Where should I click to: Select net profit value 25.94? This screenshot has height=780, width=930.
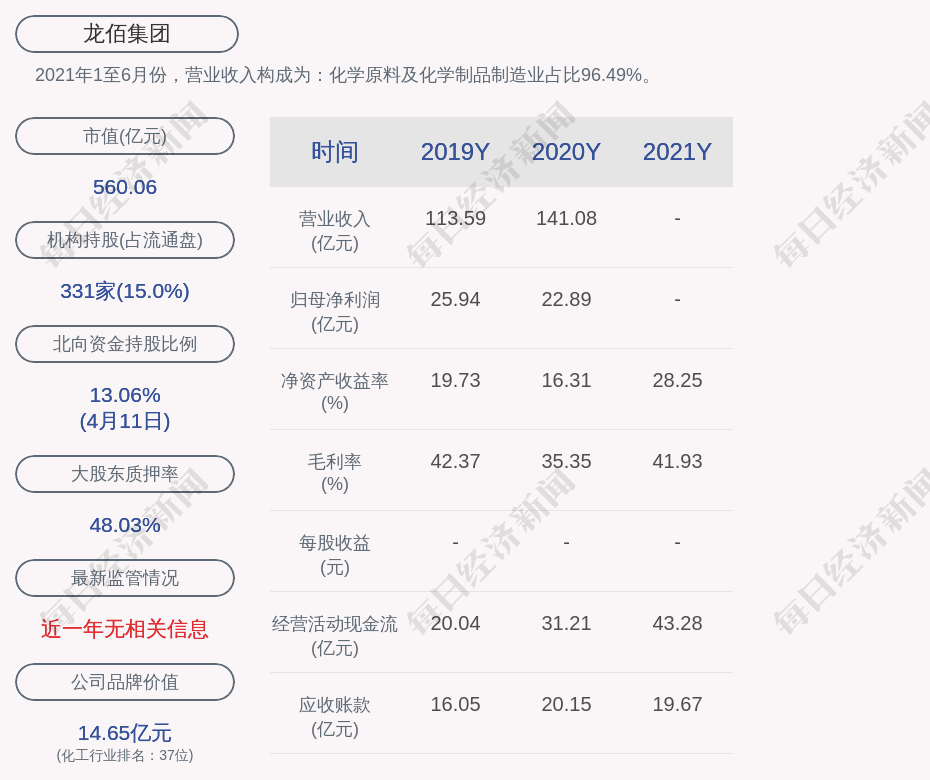coord(455,299)
